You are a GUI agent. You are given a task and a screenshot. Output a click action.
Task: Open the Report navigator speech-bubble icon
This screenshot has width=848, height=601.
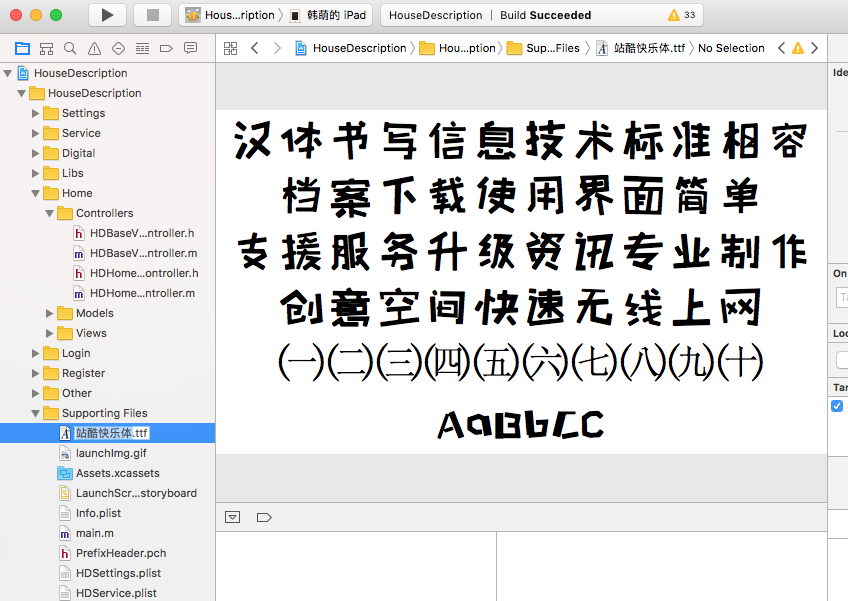pyautogui.click(x=190, y=48)
